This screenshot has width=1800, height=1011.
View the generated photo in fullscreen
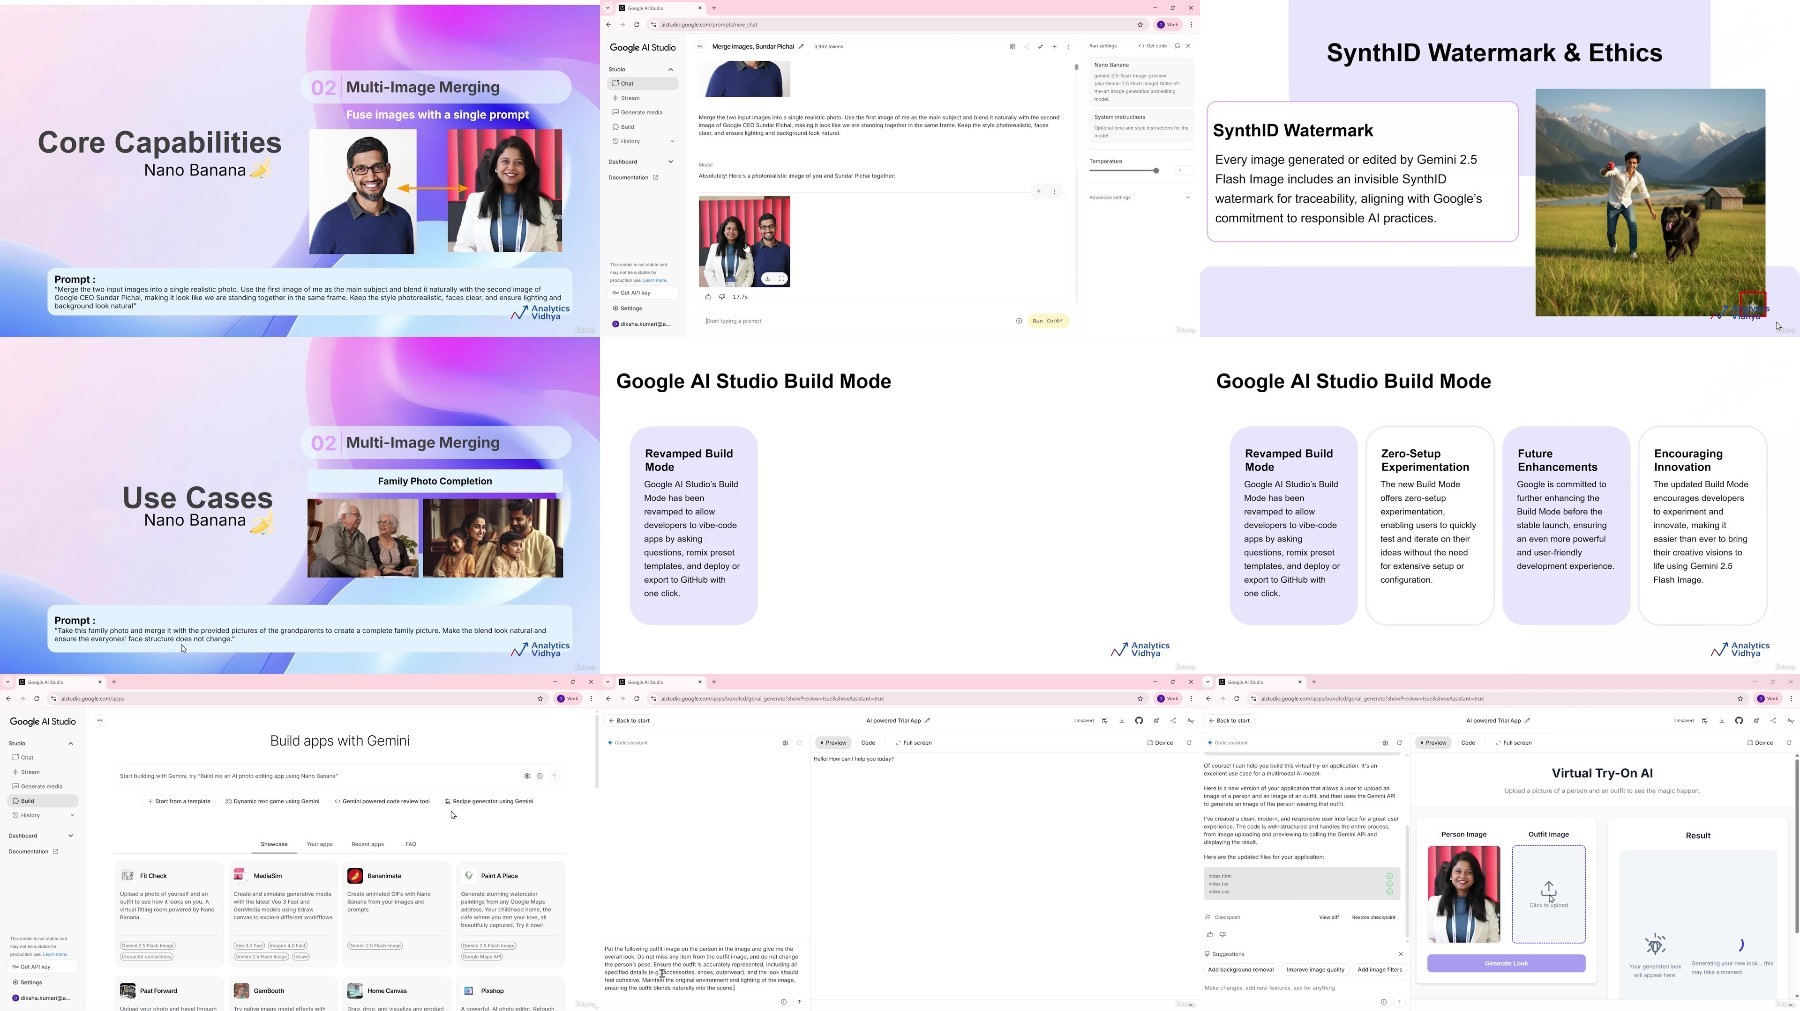point(781,278)
